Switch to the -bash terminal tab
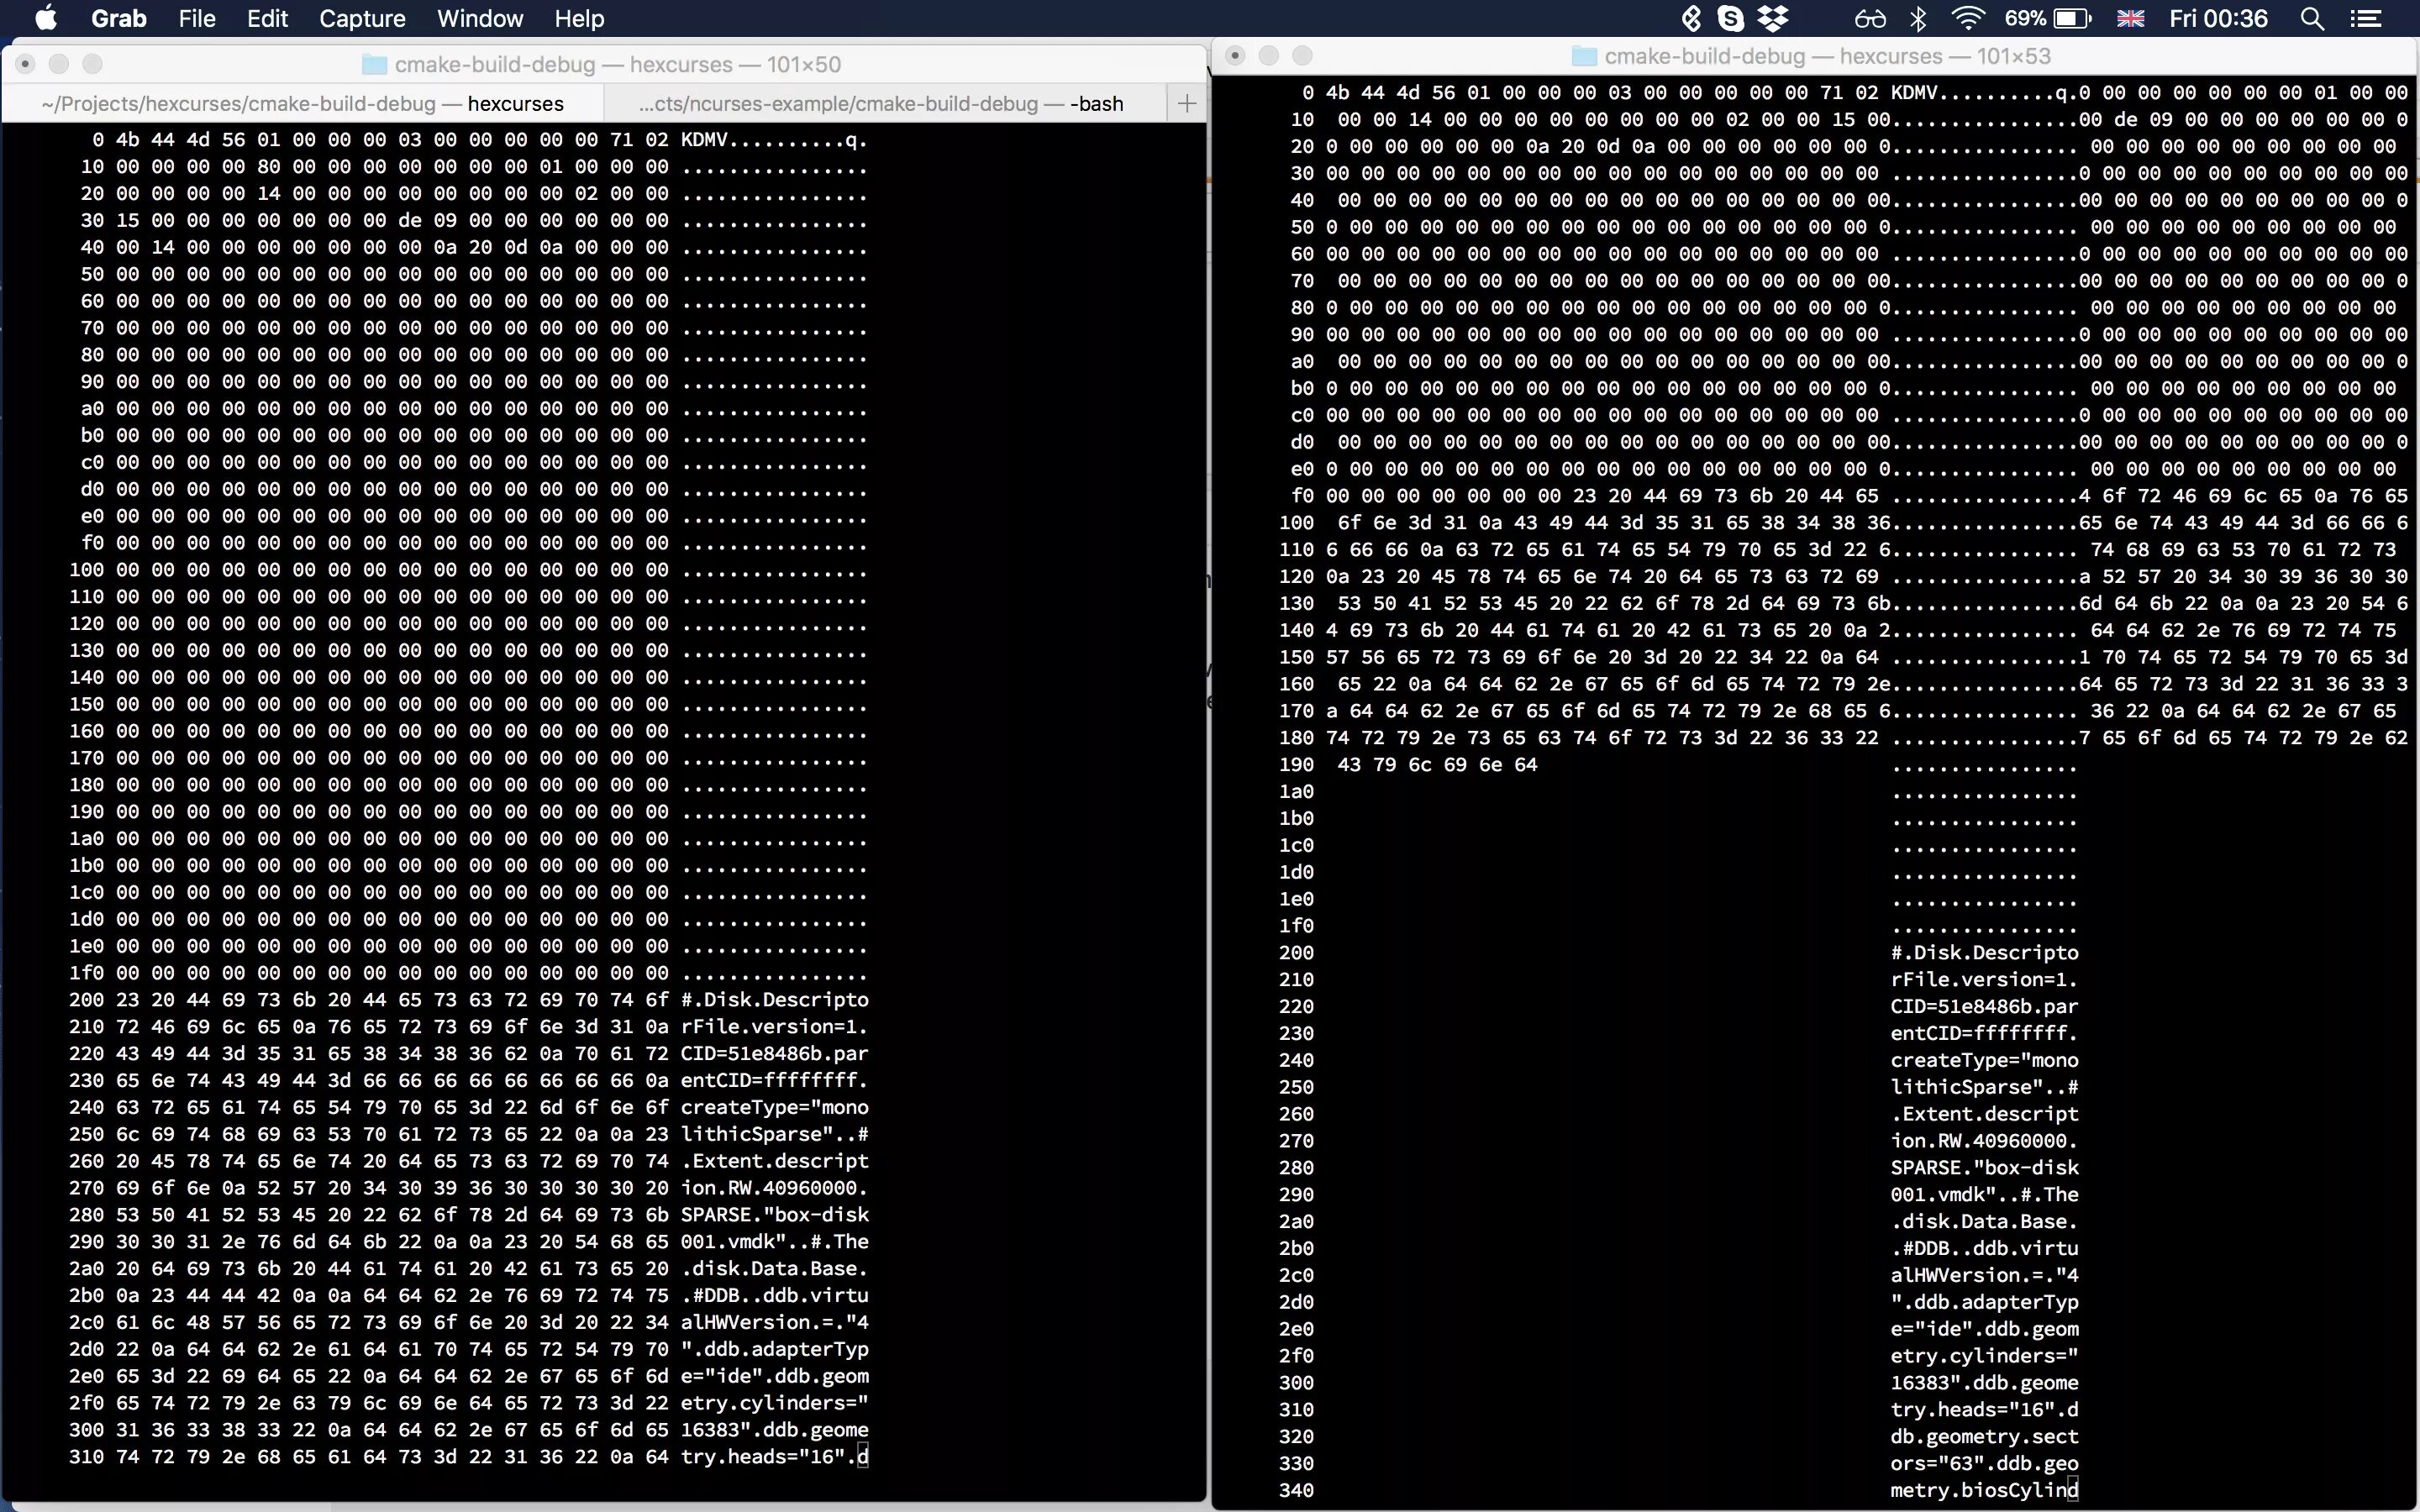Viewport: 2420px width, 1512px height. point(883,104)
